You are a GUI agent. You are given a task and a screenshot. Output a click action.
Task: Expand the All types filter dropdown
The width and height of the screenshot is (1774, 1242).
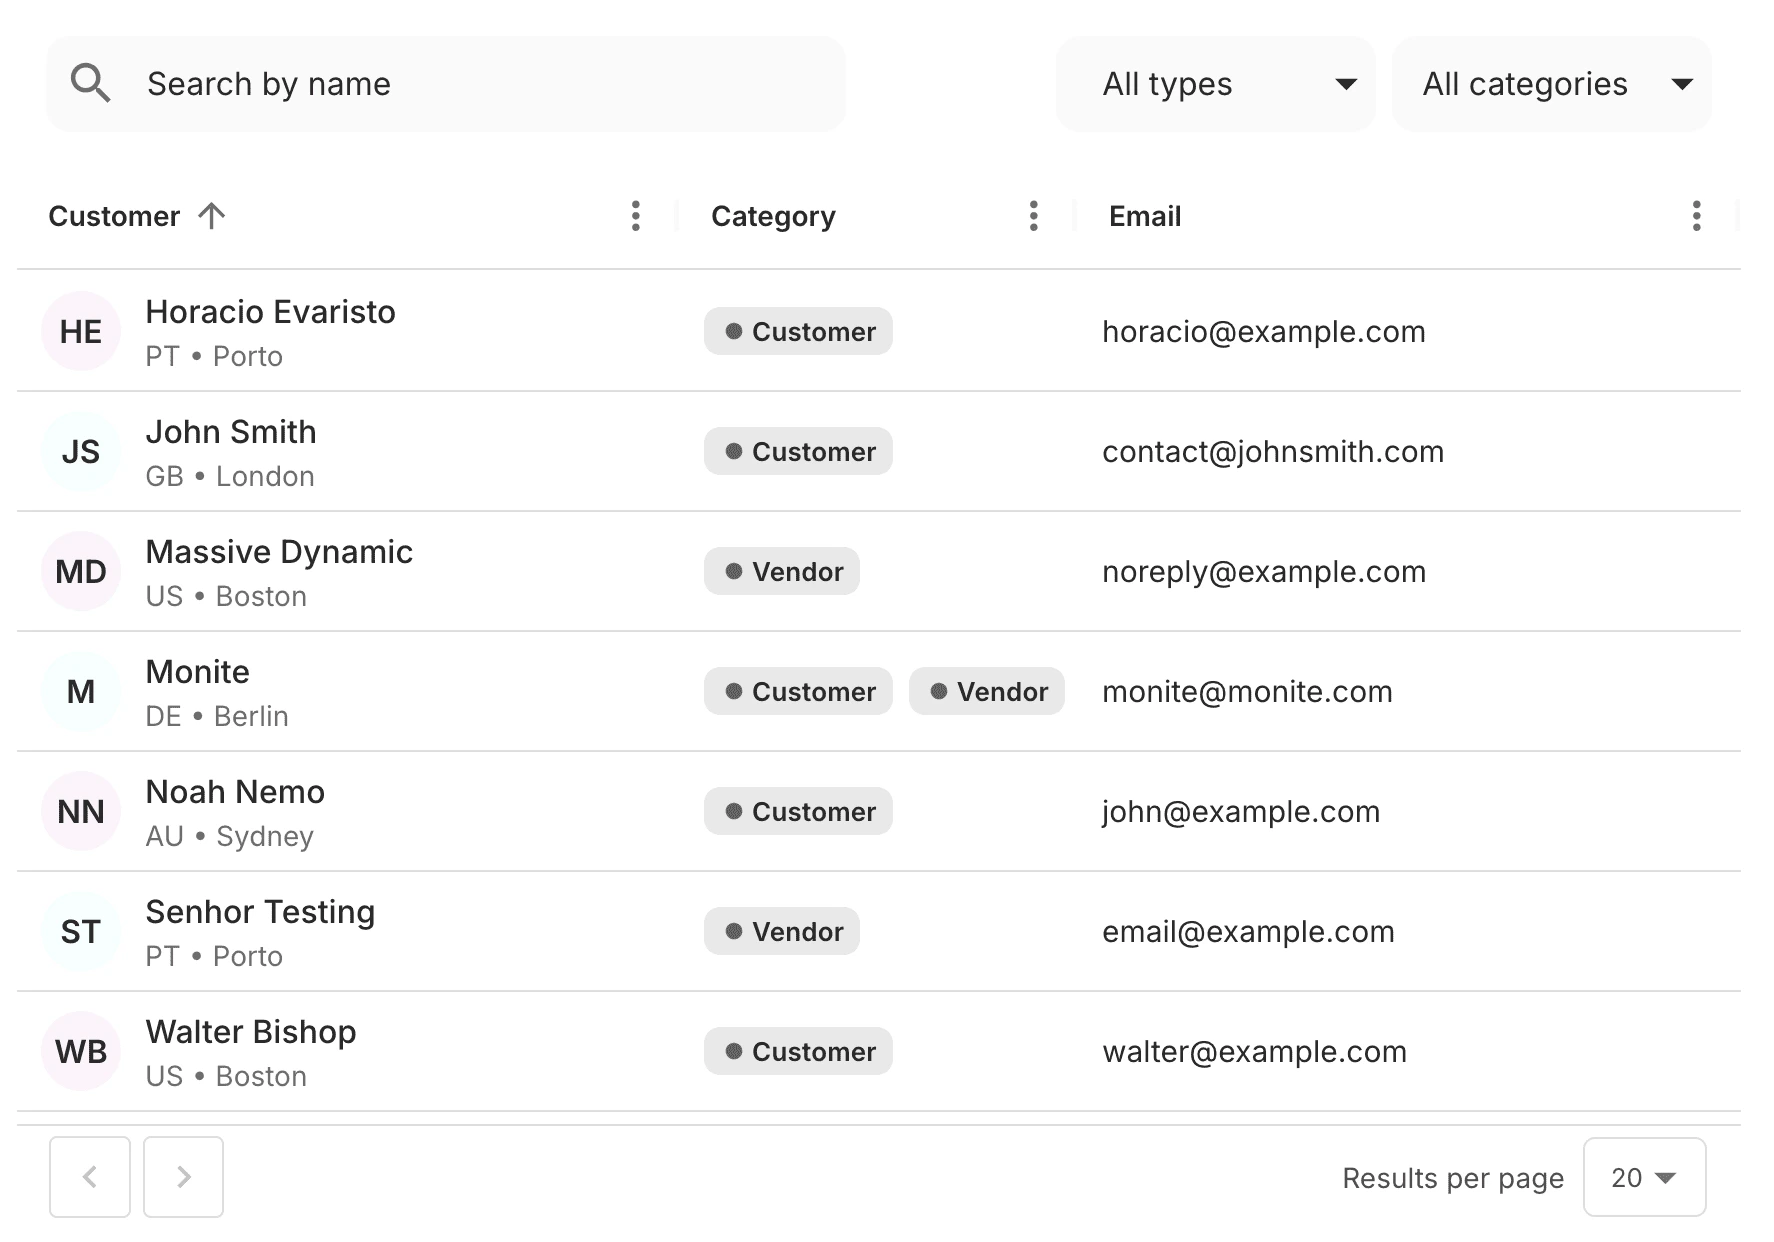(1215, 84)
